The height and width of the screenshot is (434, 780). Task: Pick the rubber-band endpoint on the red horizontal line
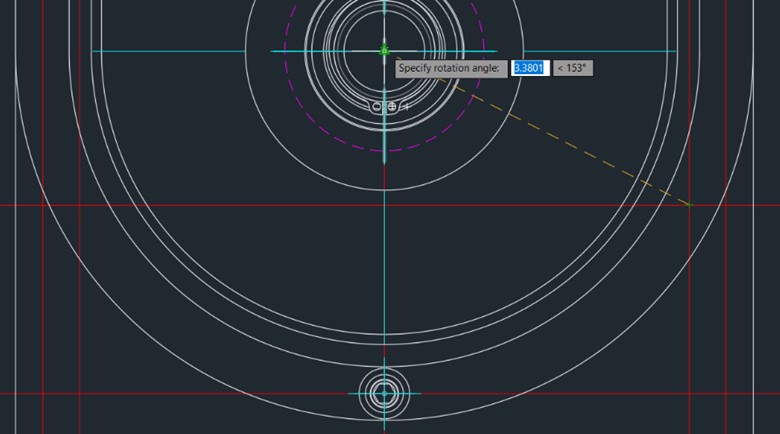(x=689, y=205)
